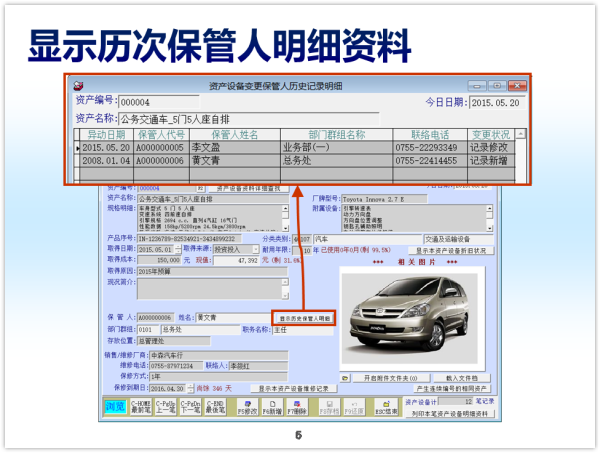Viewport: 600px width, 453px height.
Task: Click phone cell 0755-22293349
Action: coord(430,147)
